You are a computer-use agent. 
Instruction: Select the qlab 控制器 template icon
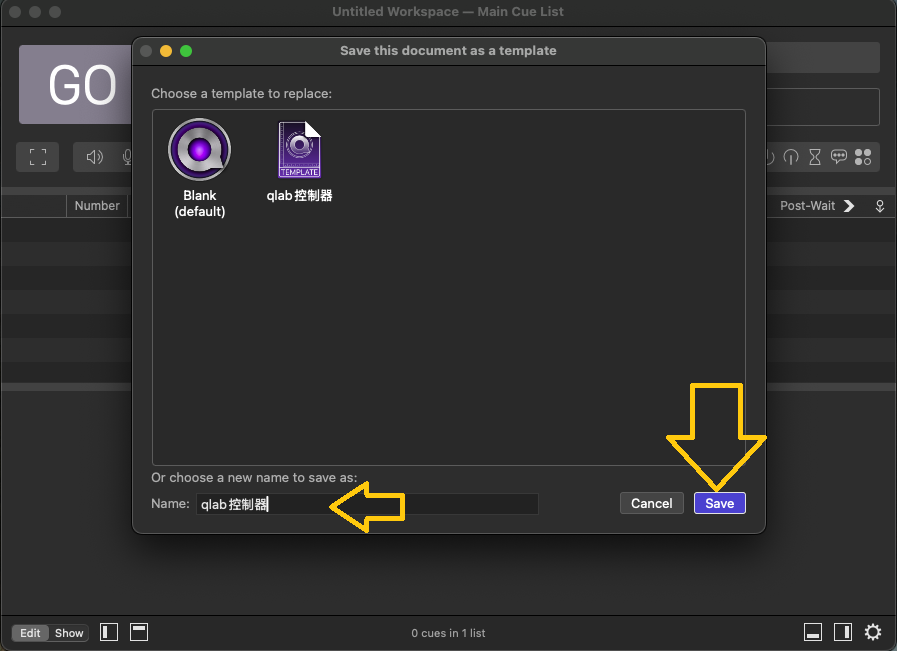(299, 150)
